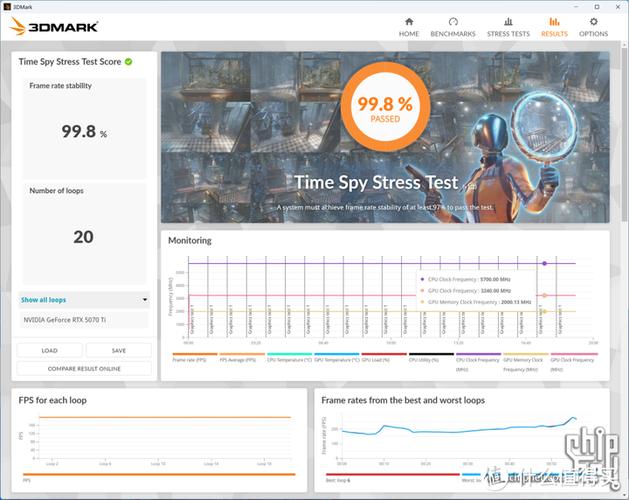
Task: Click the Benchmarks gauge icon
Action: 453,22
